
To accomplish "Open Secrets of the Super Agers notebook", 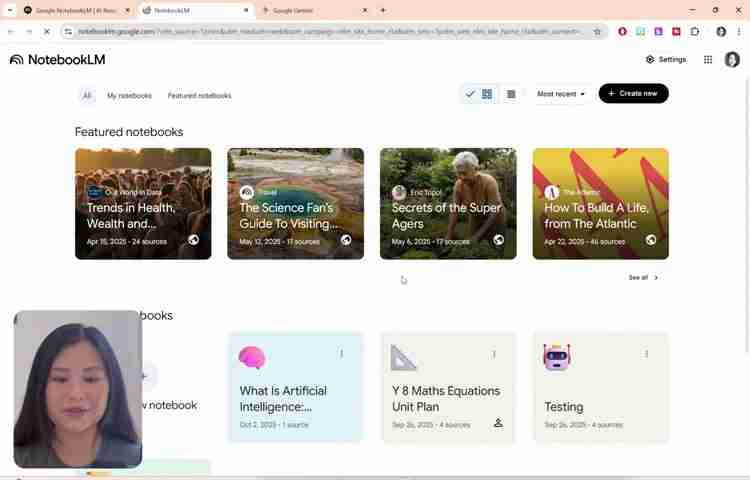I will coord(448,204).
